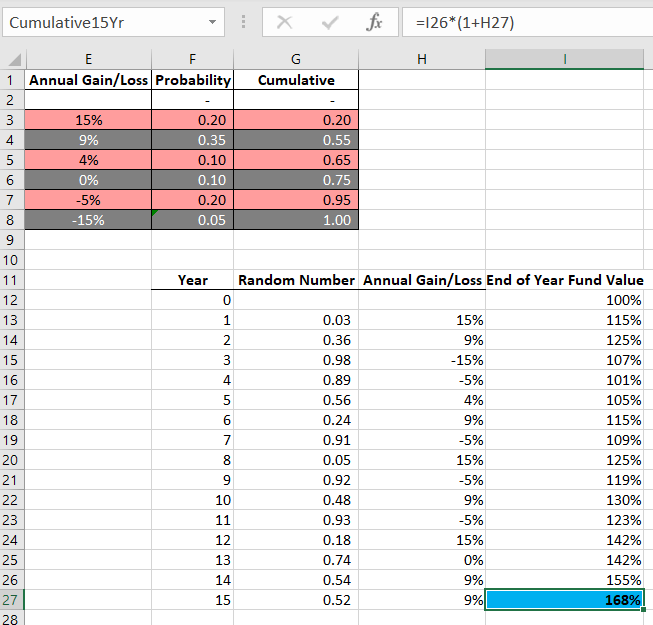Screen dimensions: 653x625
Task: Click the formula bar text =I26*(1+H27)
Action: [x=460, y=22]
